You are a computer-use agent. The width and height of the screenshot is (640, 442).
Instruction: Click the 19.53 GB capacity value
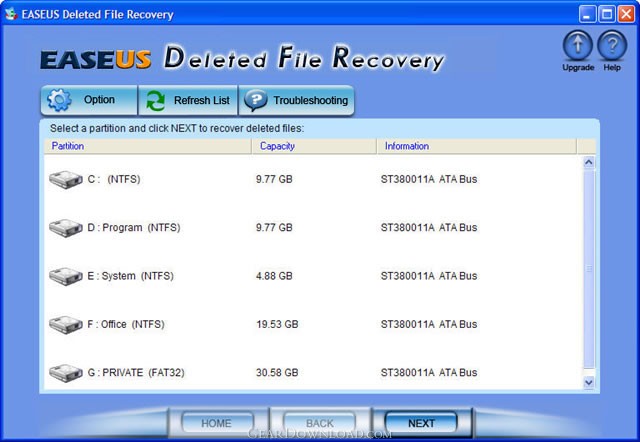pyautogui.click(x=277, y=324)
